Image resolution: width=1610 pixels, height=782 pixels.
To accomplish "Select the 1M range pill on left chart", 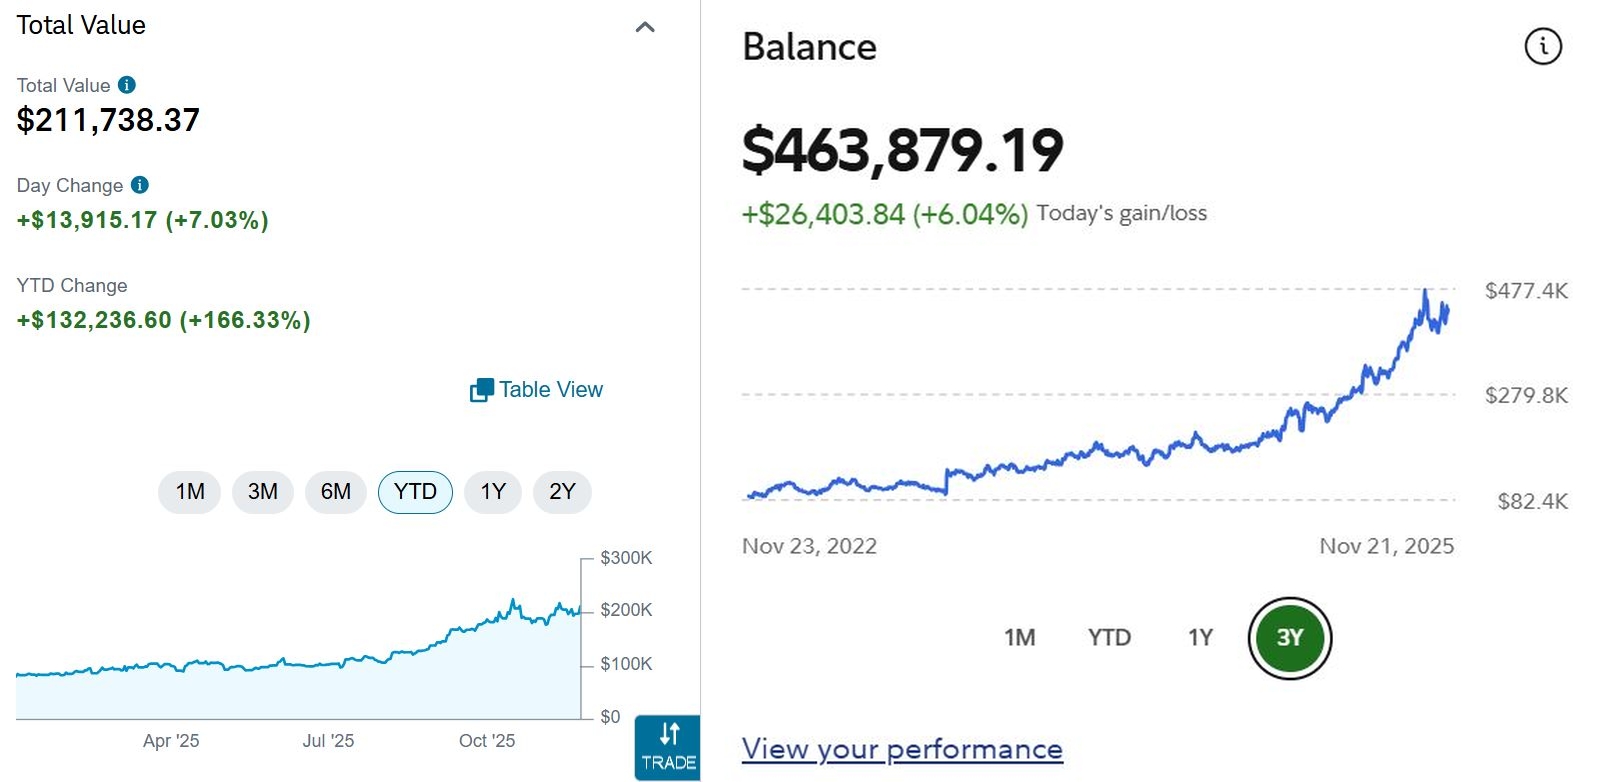I will tap(189, 492).
